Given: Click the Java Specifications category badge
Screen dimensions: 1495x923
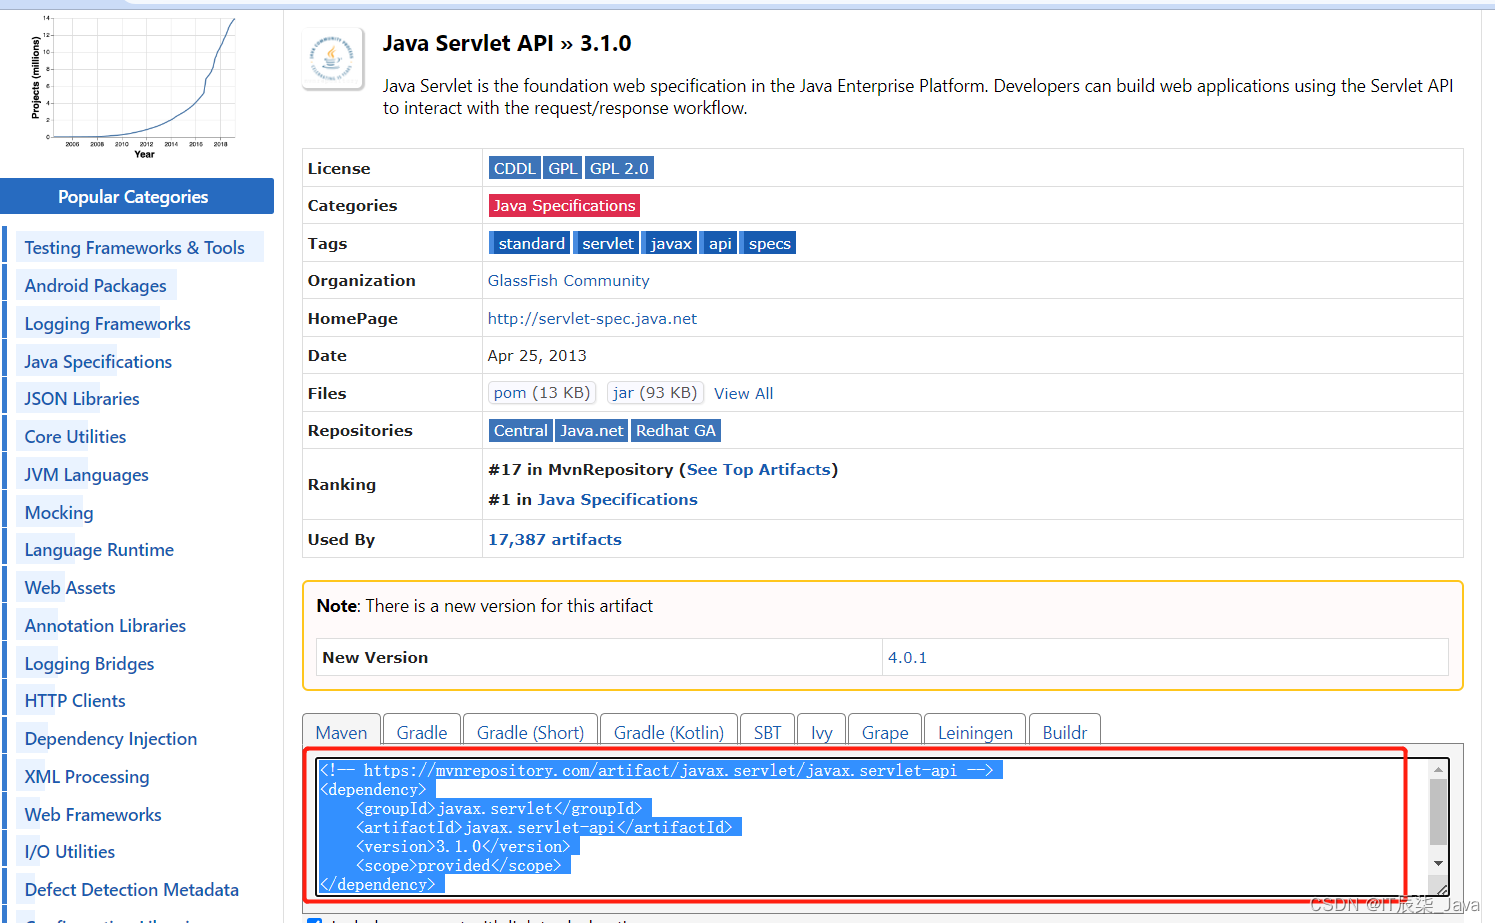Looking at the screenshot, I should [564, 204].
